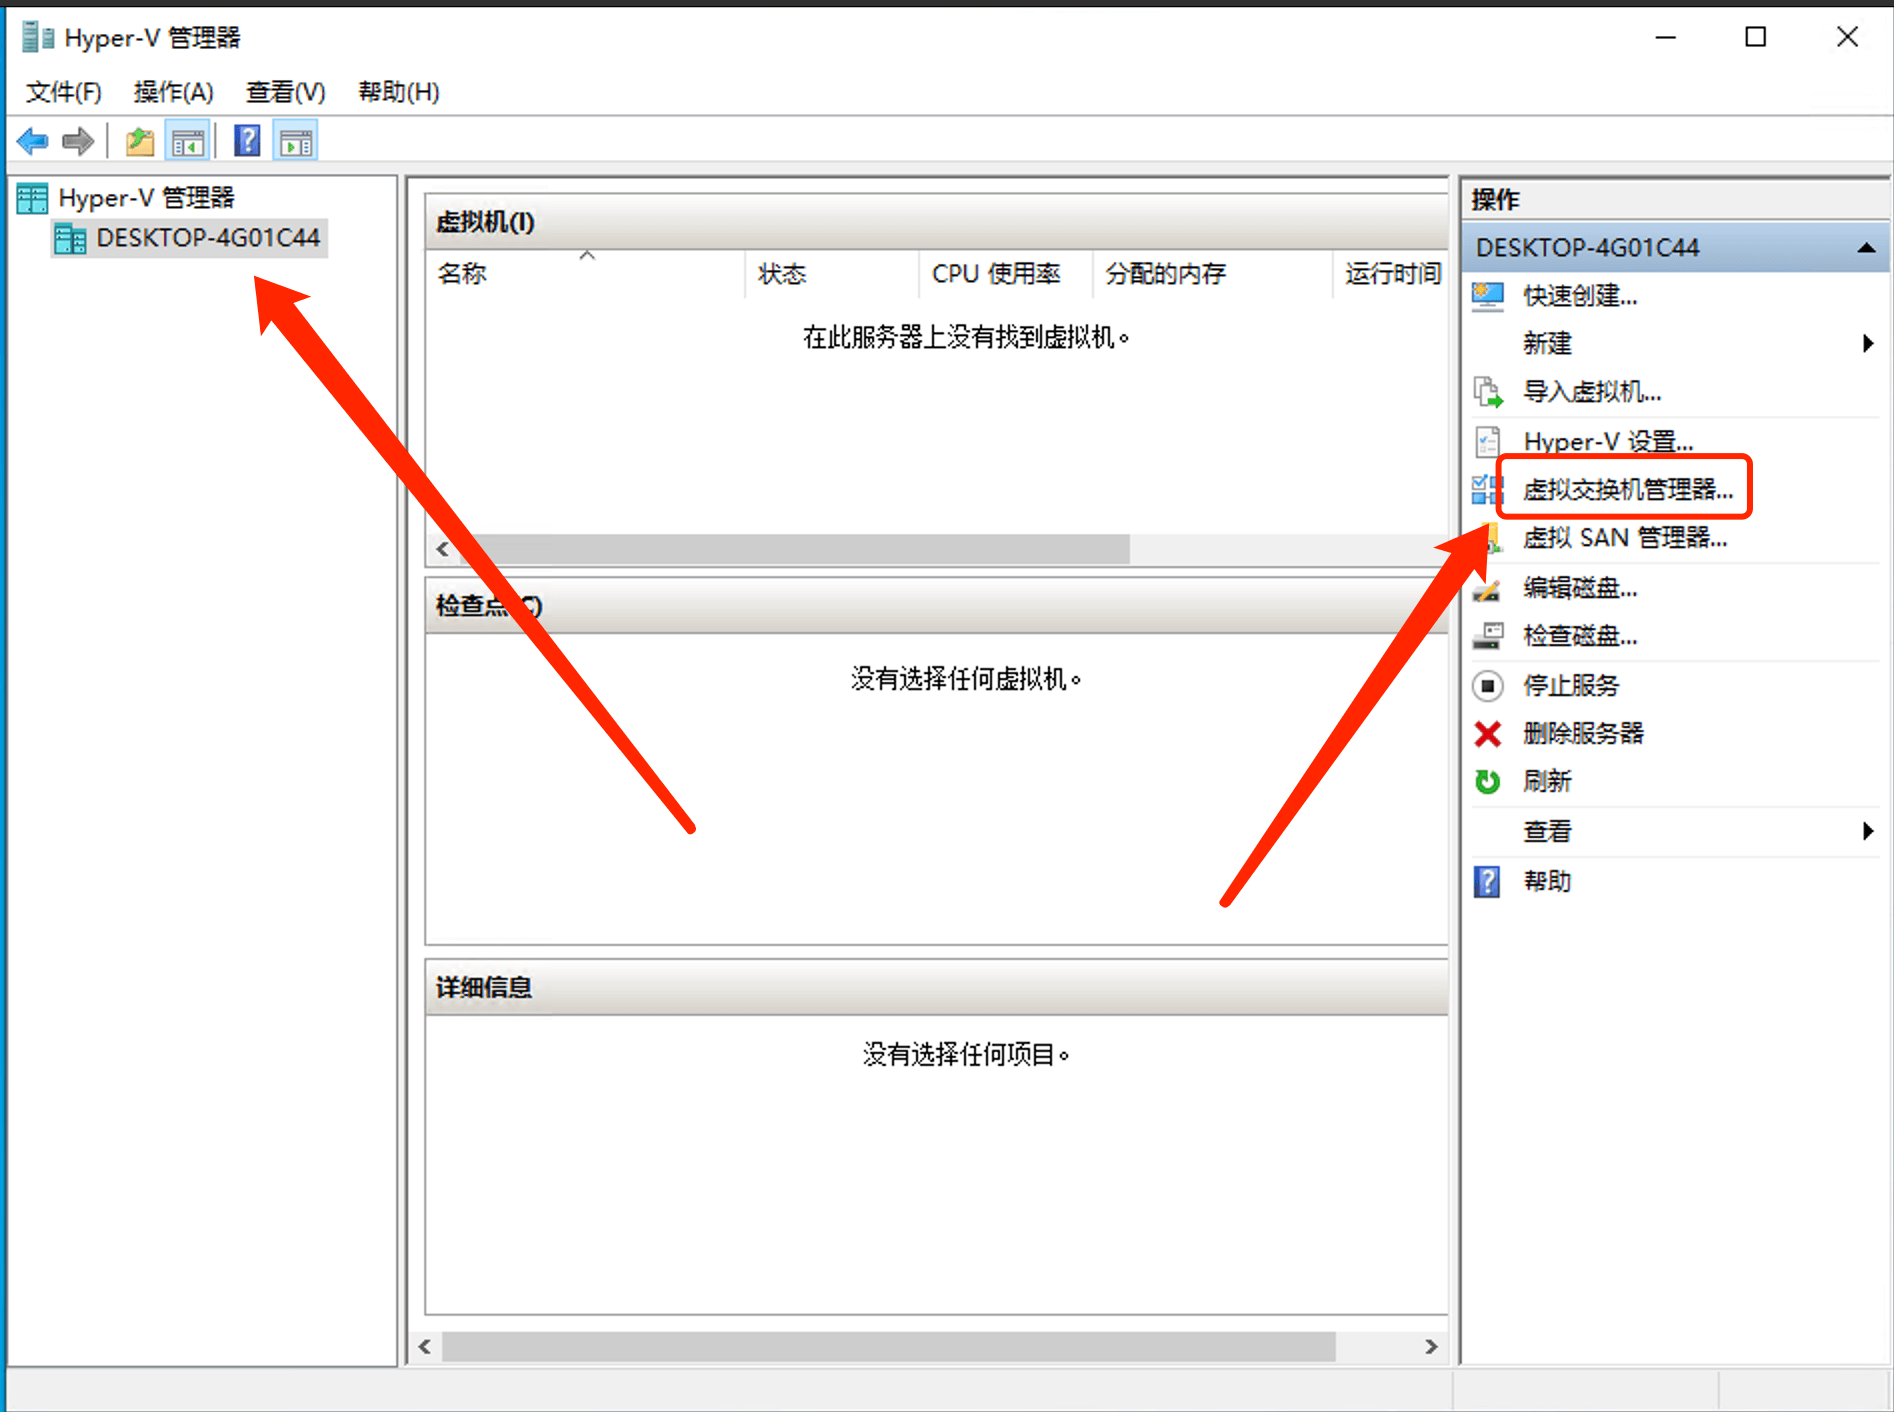Open 虚拟交换机管理器... action
Viewport: 1894px width, 1412px height.
(x=1628, y=489)
